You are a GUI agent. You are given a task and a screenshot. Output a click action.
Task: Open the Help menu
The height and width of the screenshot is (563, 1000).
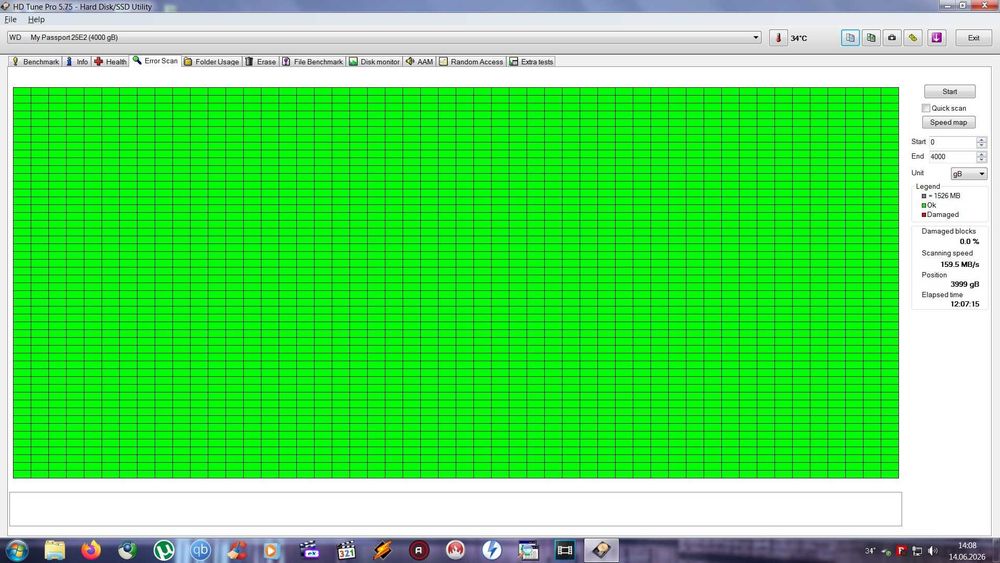tap(36, 20)
